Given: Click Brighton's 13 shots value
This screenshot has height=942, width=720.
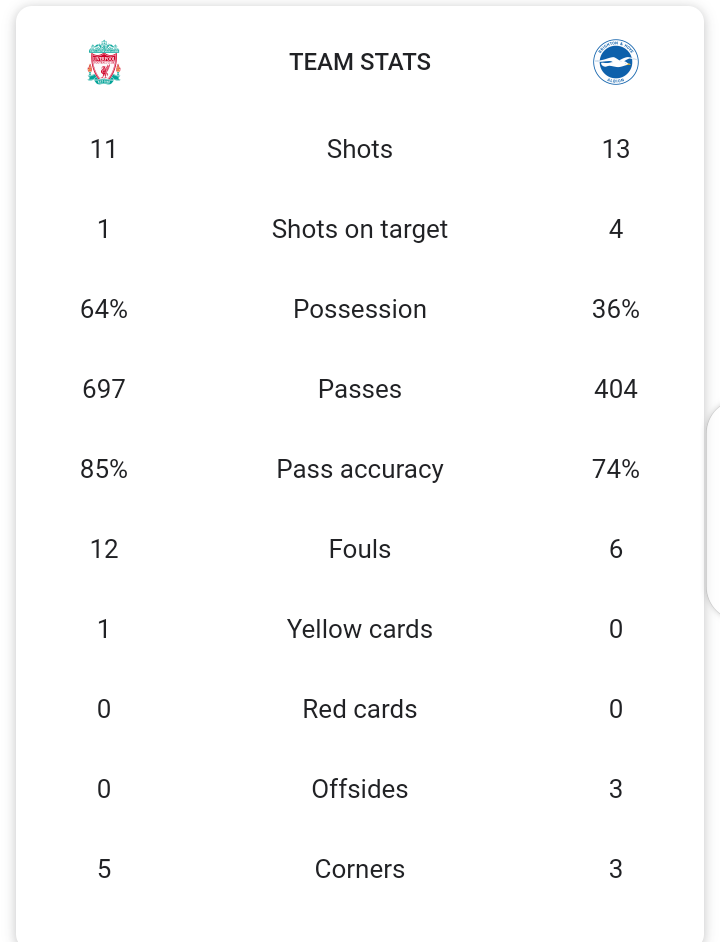Looking at the screenshot, I should click(615, 149).
